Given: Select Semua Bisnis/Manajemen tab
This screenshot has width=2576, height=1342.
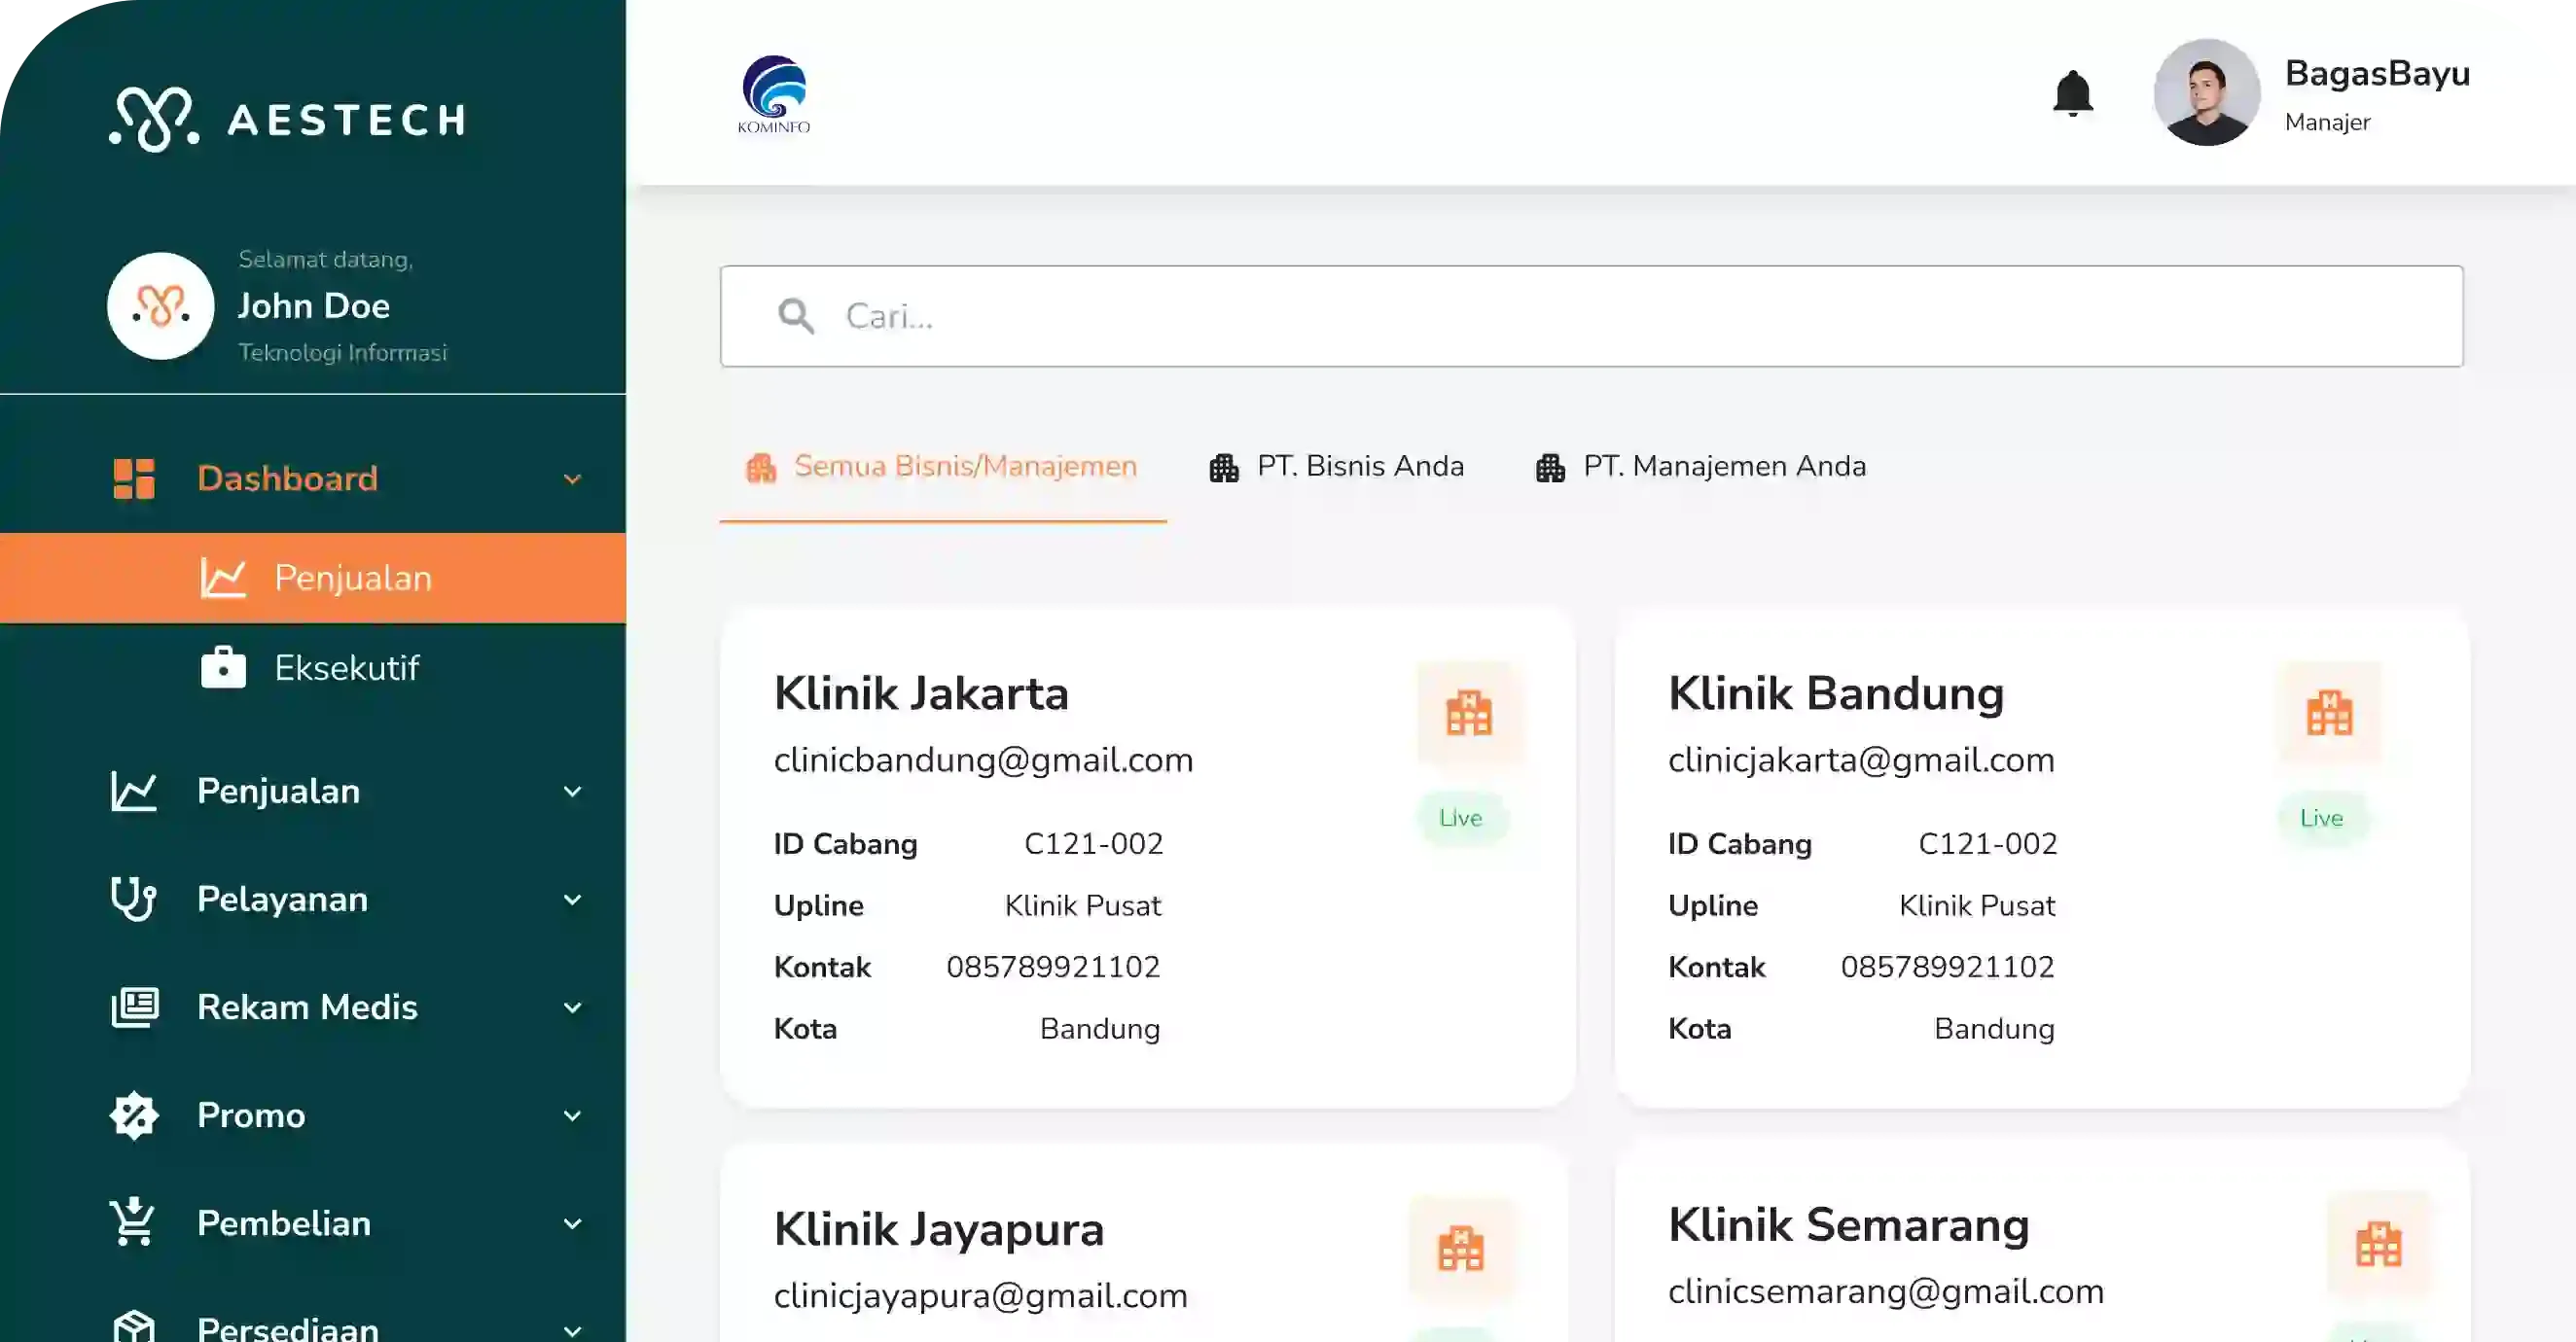Looking at the screenshot, I should coord(942,467).
